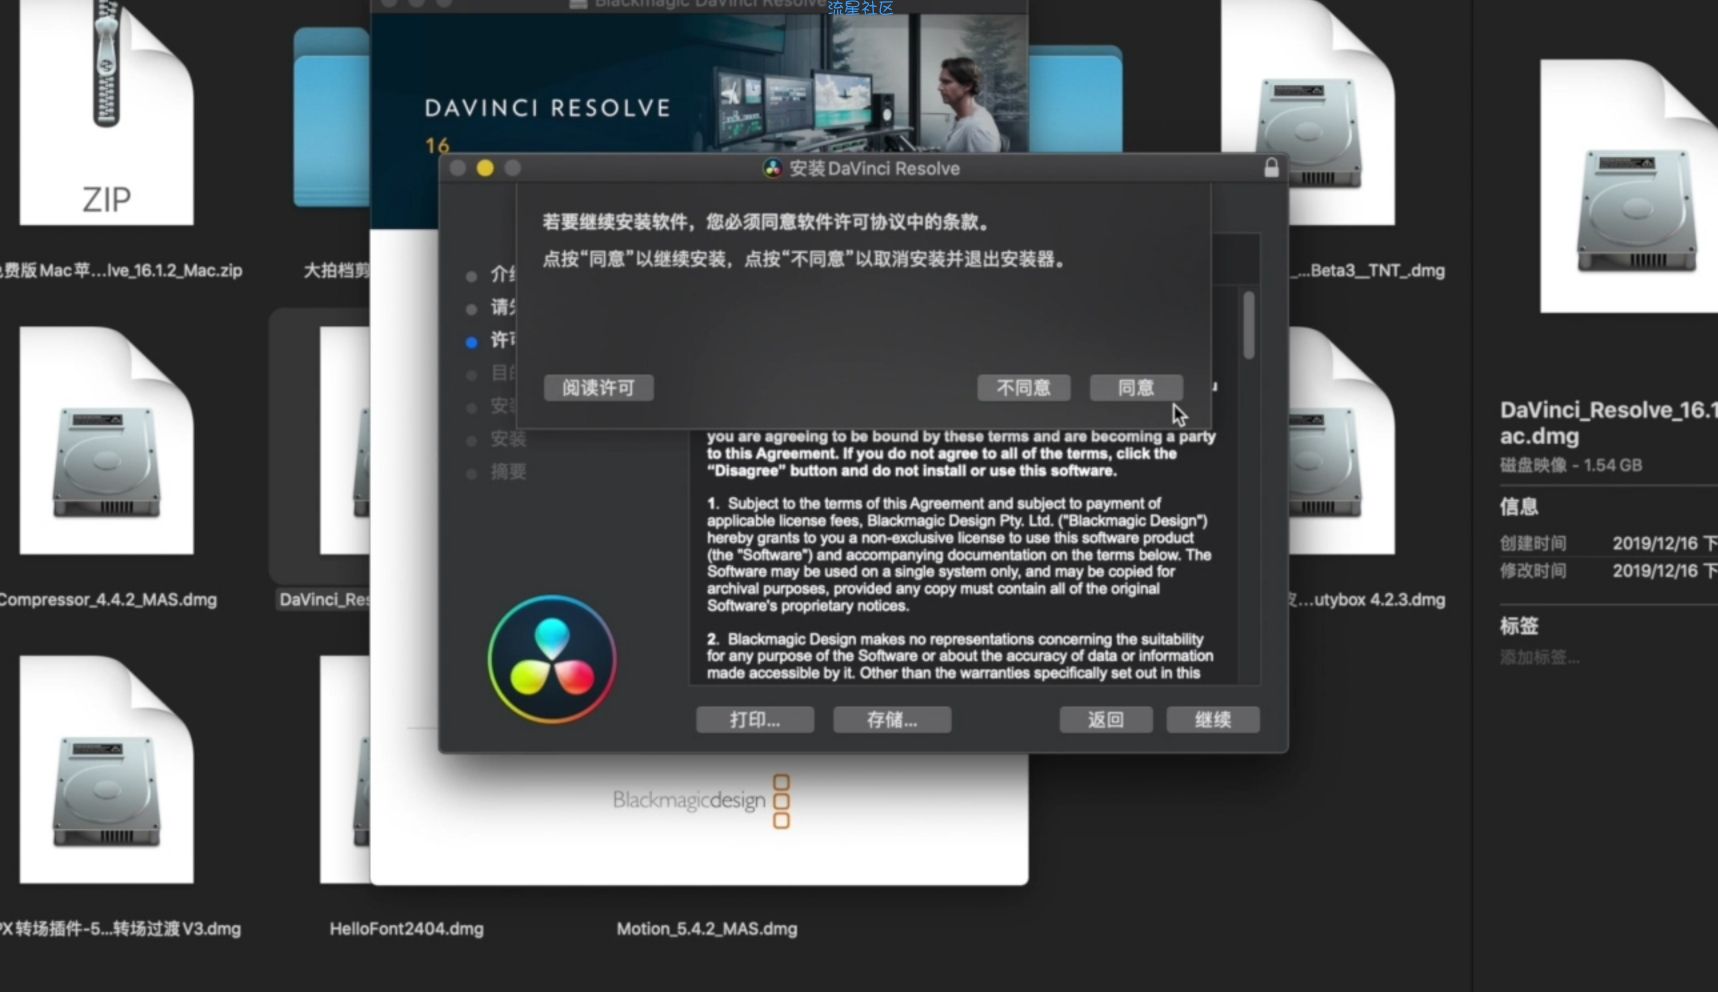Select the blue folder icon beside ZIP file
Image resolution: width=1718 pixels, height=992 pixels.
coord(331,117)
